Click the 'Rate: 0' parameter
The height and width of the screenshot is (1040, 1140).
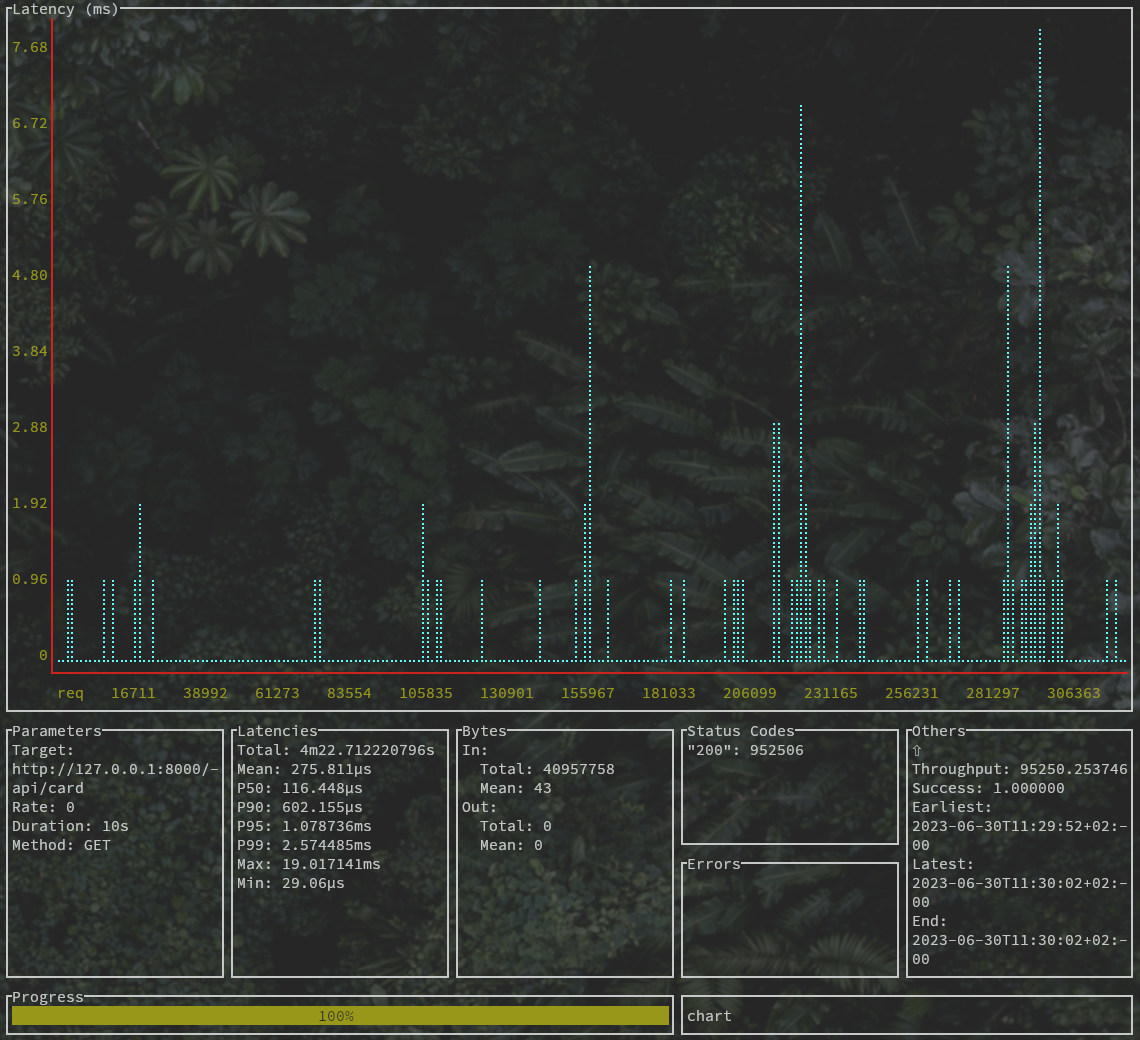44,807
